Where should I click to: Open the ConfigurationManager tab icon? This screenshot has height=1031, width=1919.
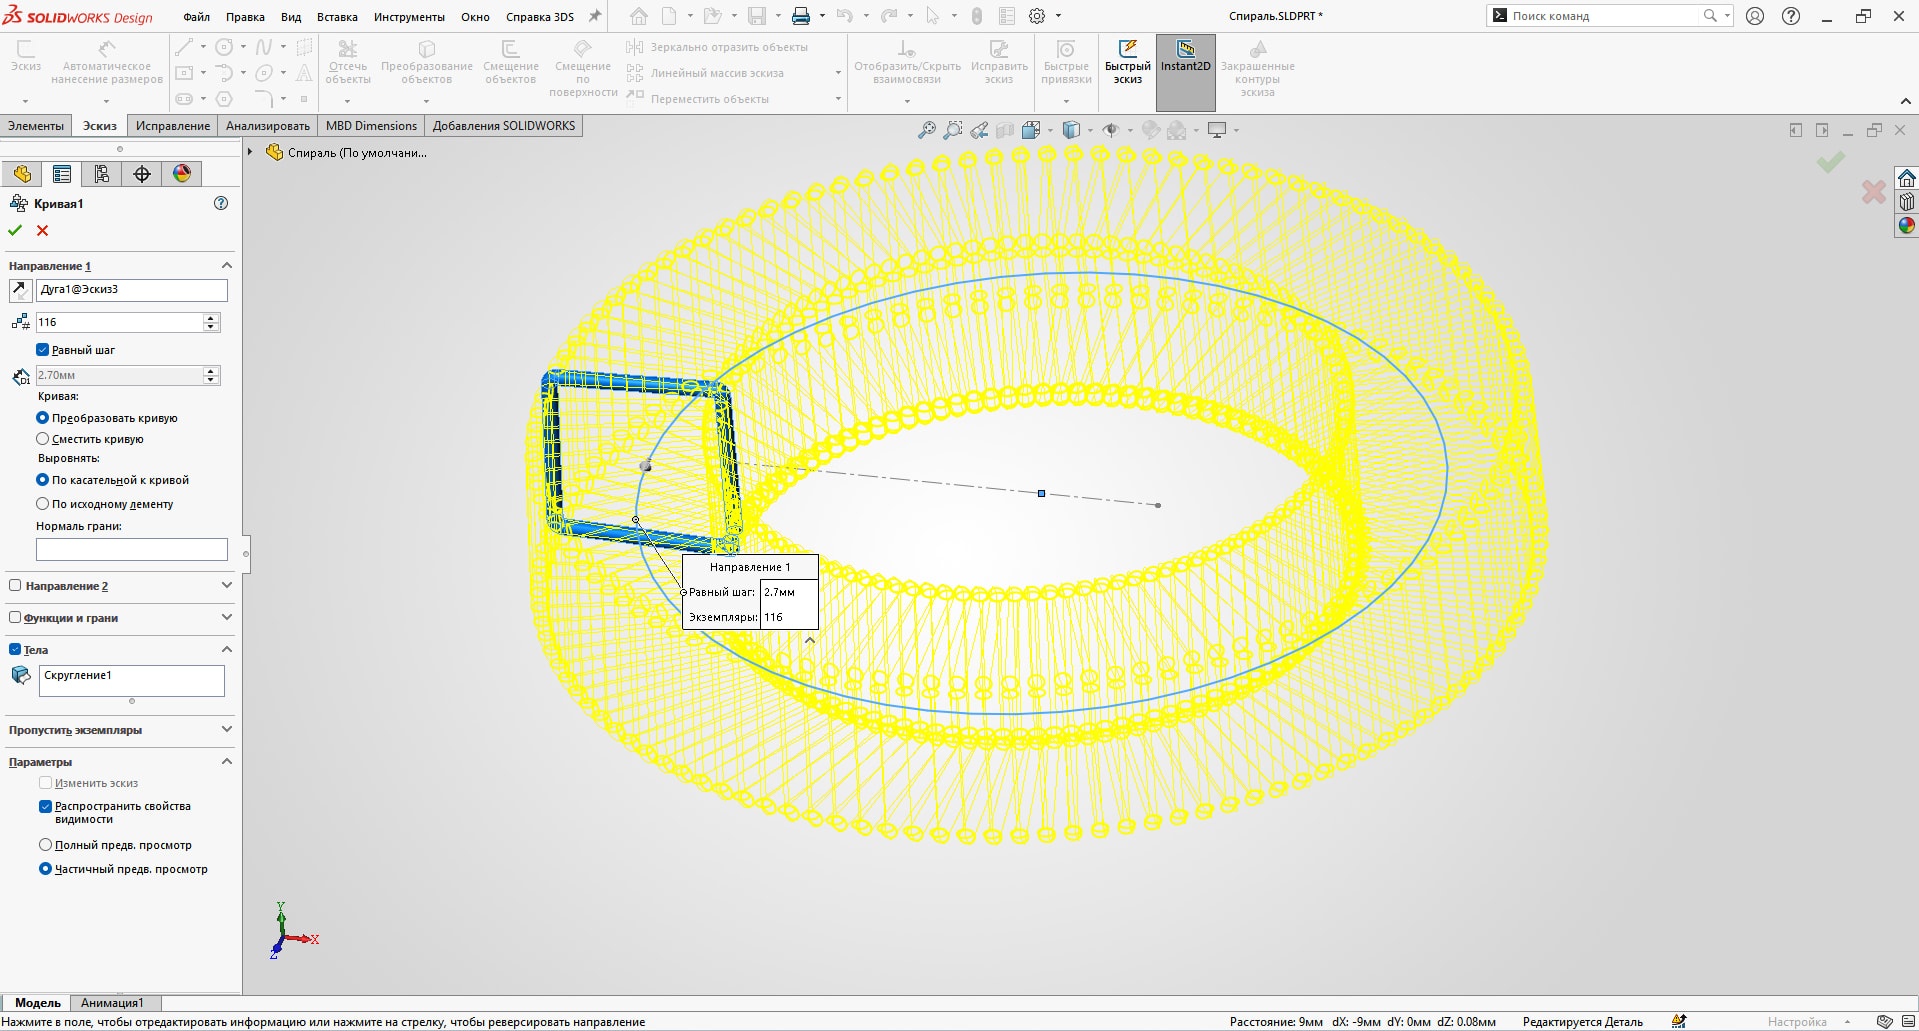[101, 174]
